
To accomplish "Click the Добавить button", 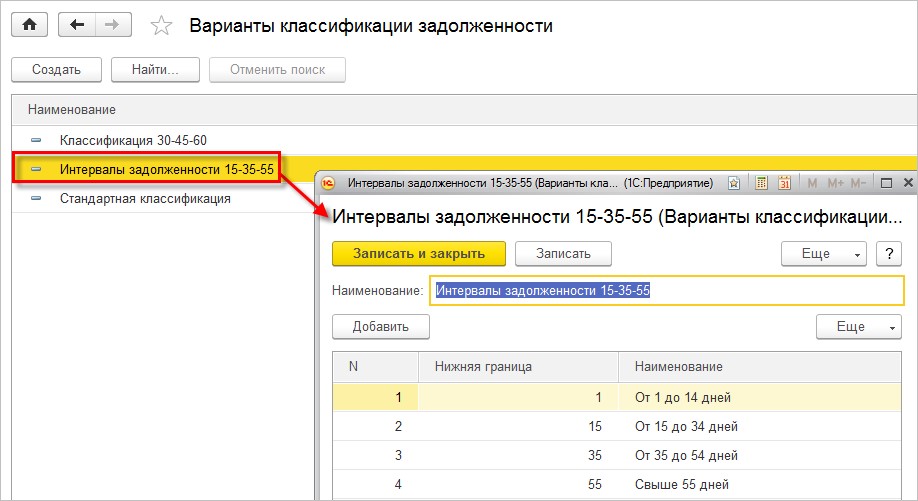I will tap(380, 326).
